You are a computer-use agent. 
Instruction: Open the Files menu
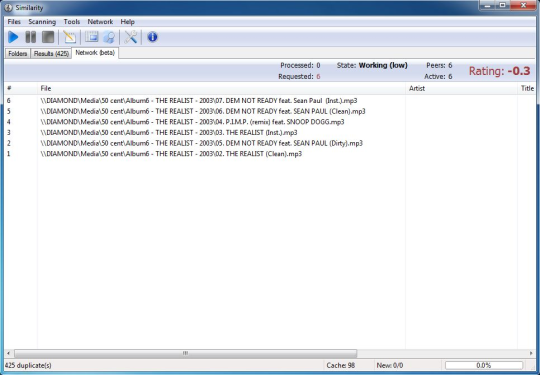click(x=14, y=22)
